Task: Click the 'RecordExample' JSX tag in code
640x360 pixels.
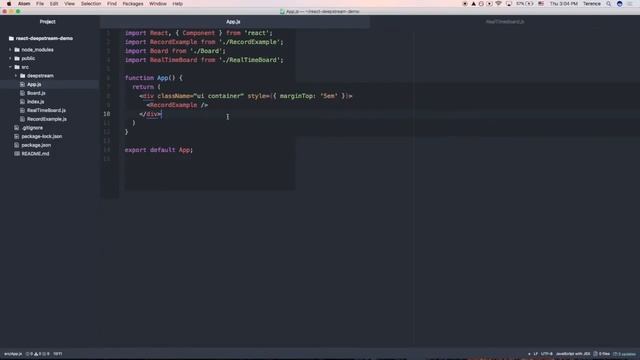Action: pyautogui.click(x=173, y=105)
